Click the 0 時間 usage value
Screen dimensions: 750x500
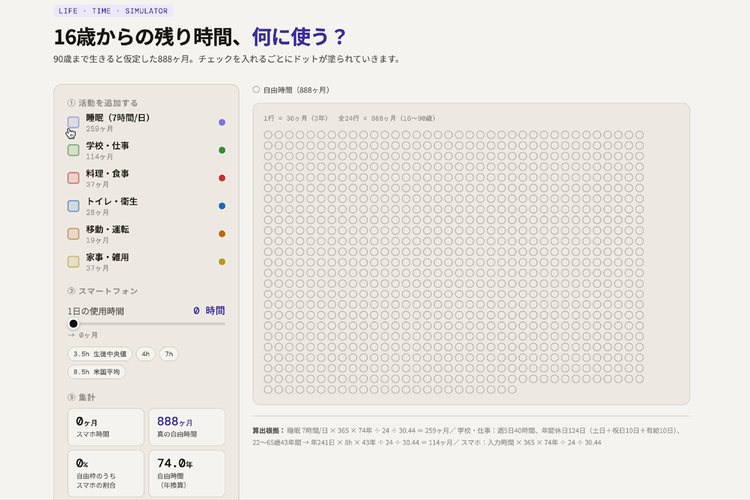click(x=209, y=311)
